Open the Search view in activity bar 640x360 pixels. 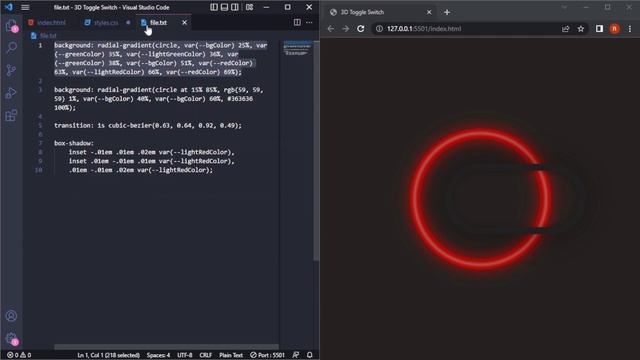coord(11,47)
